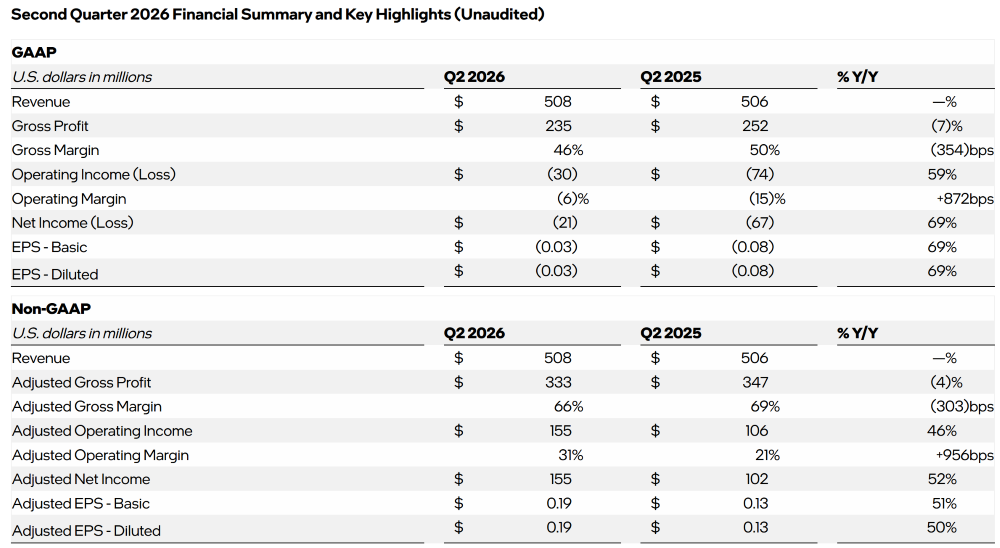The height and width of the screenshot is (548, 1000).
Task: Click the Adjusted Operating Margin +956bps value
Action: pos(964,455)
